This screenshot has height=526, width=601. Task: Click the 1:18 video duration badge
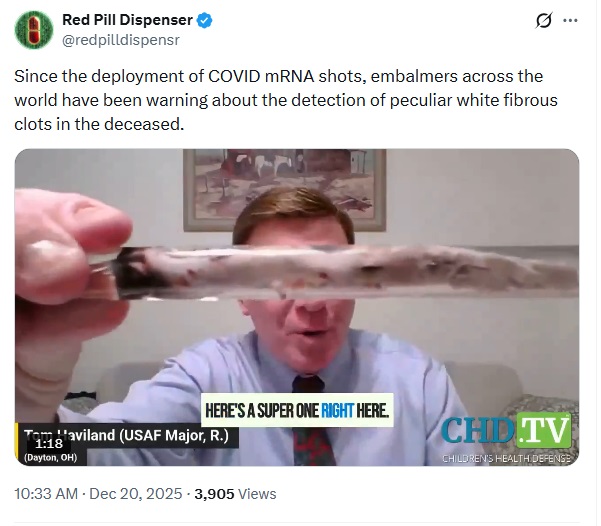coord(49,444)
